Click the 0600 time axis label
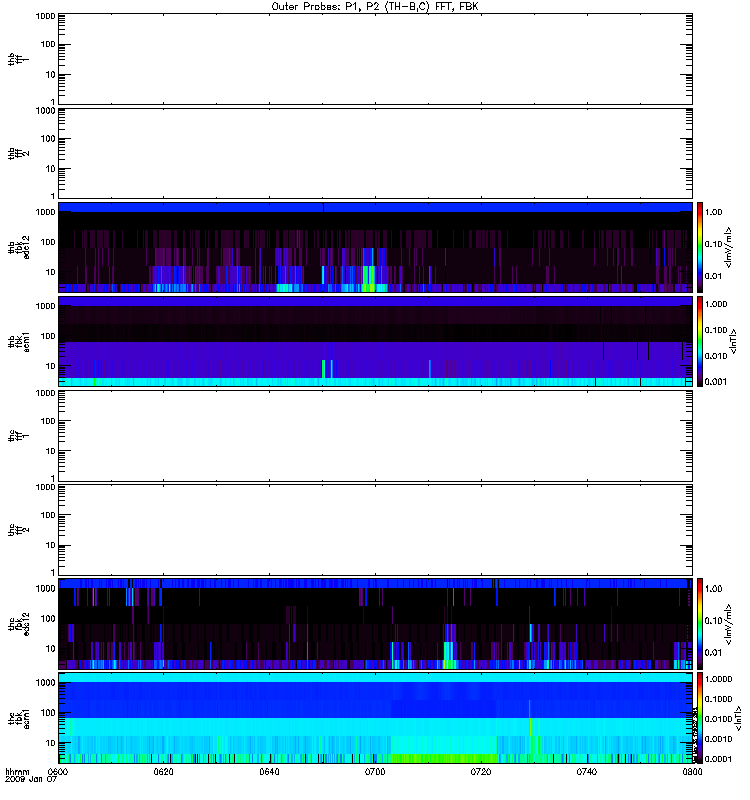The width and height of the screenshot is (750, 800). 58,771
